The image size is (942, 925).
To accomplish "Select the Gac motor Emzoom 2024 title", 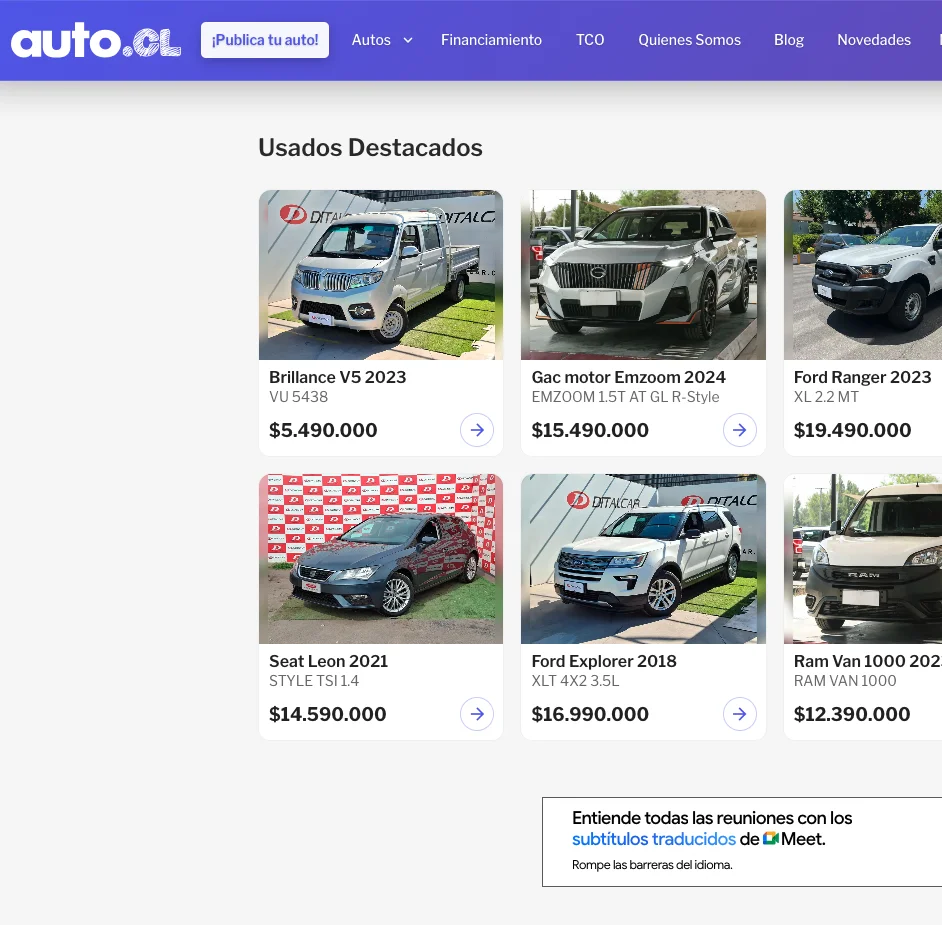I will (x=628, y=377).
